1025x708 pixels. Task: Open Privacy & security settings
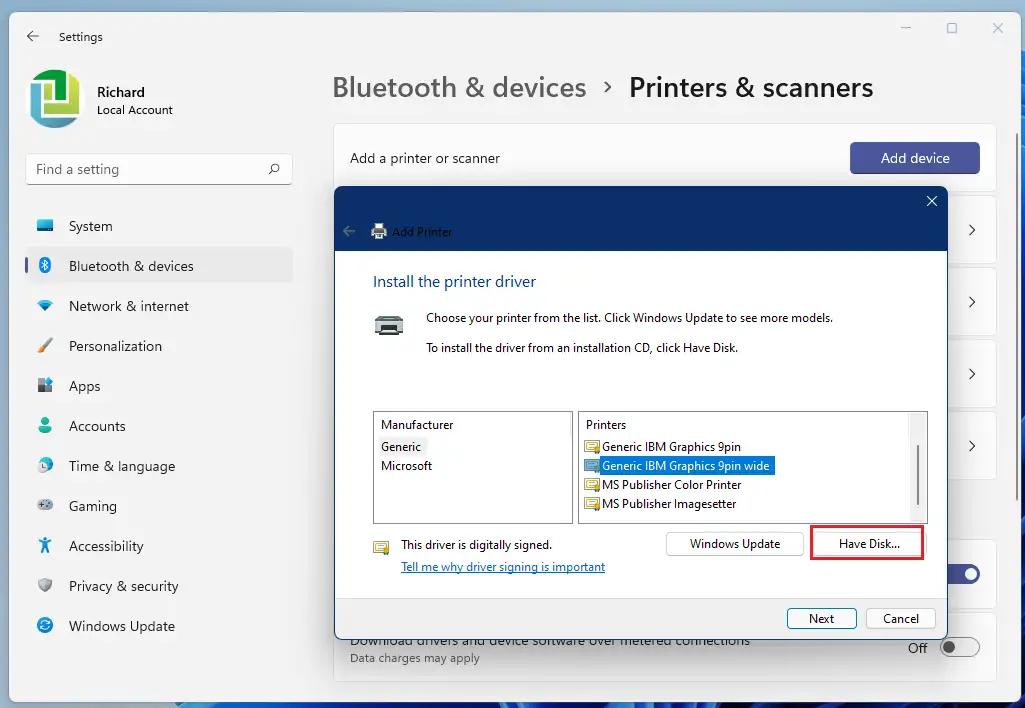[x=159, y=586]
